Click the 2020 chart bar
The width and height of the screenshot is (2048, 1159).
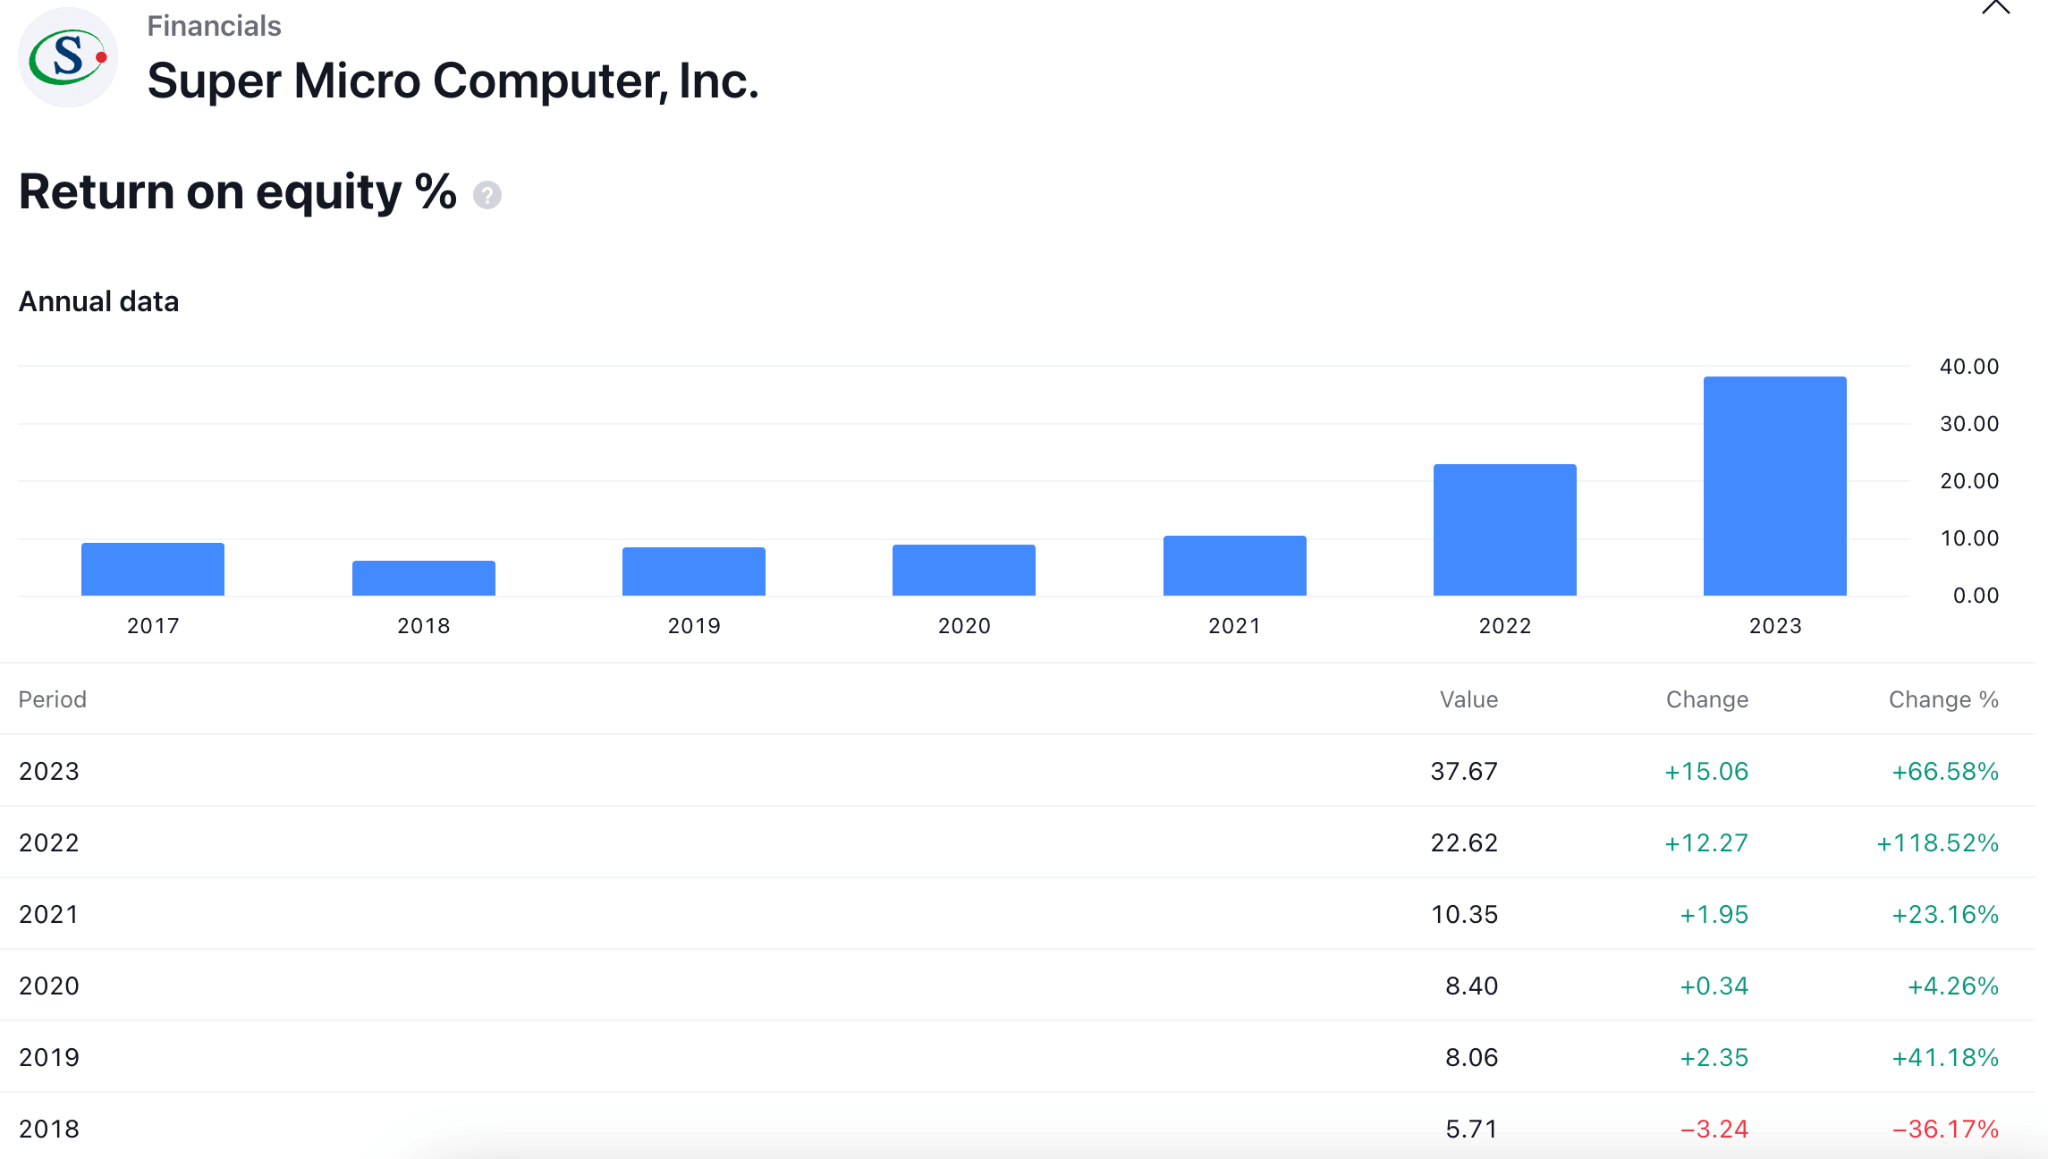[964, 570]
